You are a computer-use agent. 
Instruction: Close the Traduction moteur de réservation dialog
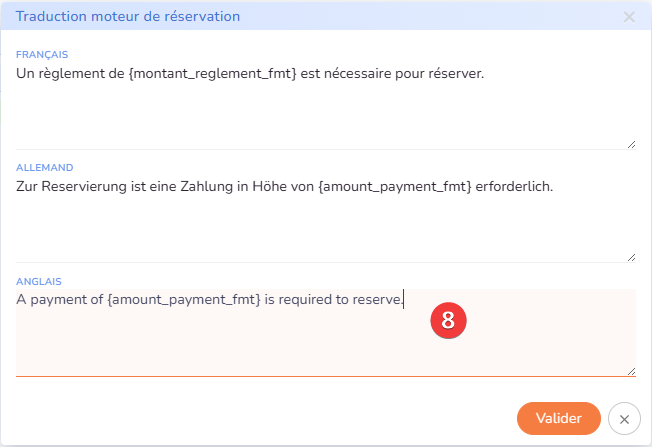(x=629, y=17)
